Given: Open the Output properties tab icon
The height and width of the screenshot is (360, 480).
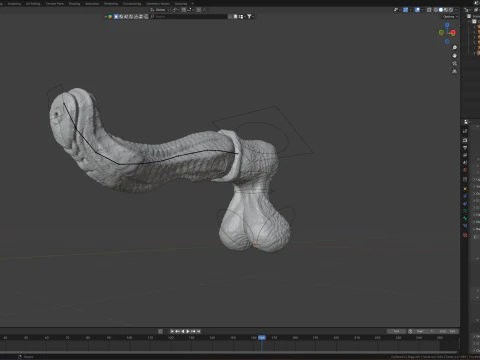Looking at the screenshot, I should (465, 148).
